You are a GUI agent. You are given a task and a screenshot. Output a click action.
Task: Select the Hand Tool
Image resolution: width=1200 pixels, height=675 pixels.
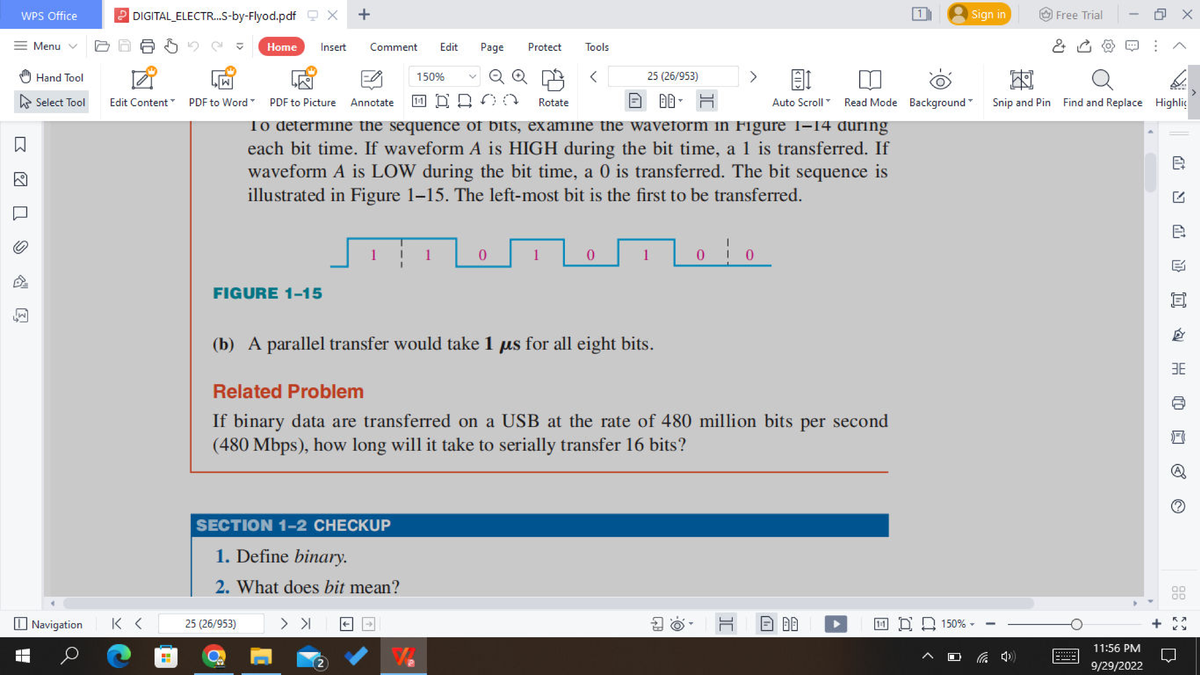50,77
